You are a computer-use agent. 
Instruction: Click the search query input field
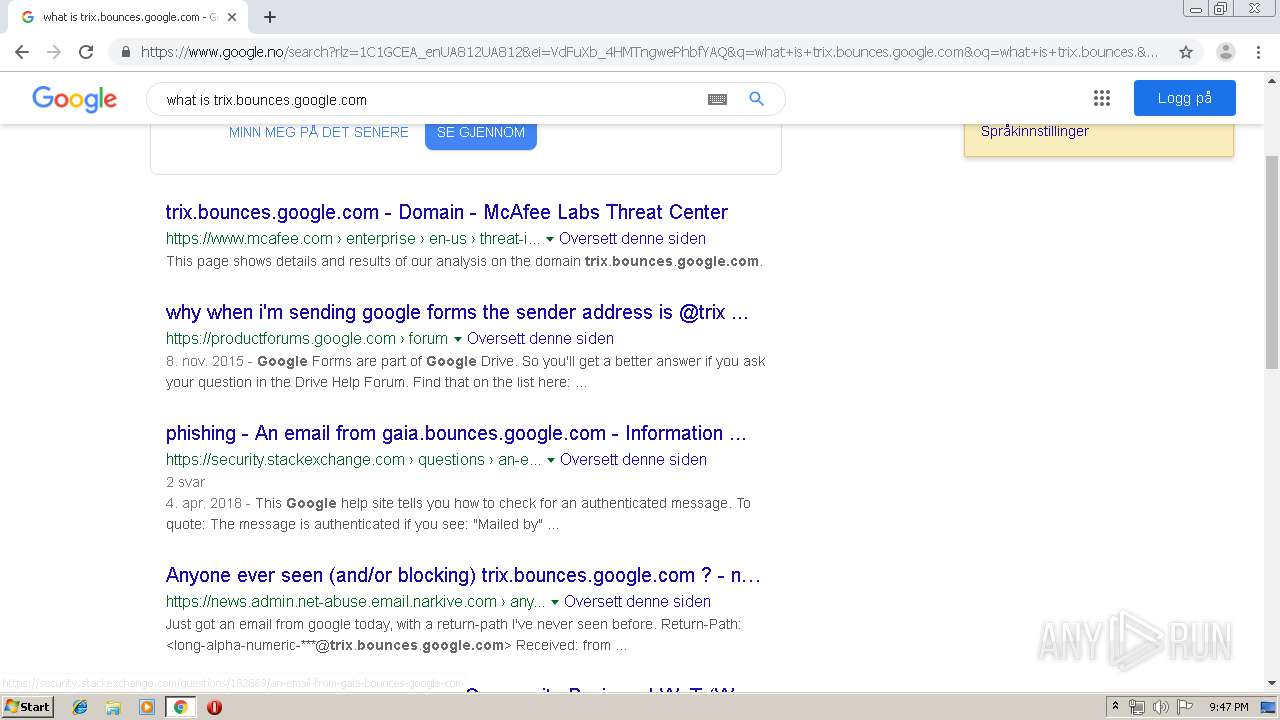click(430, 99)
